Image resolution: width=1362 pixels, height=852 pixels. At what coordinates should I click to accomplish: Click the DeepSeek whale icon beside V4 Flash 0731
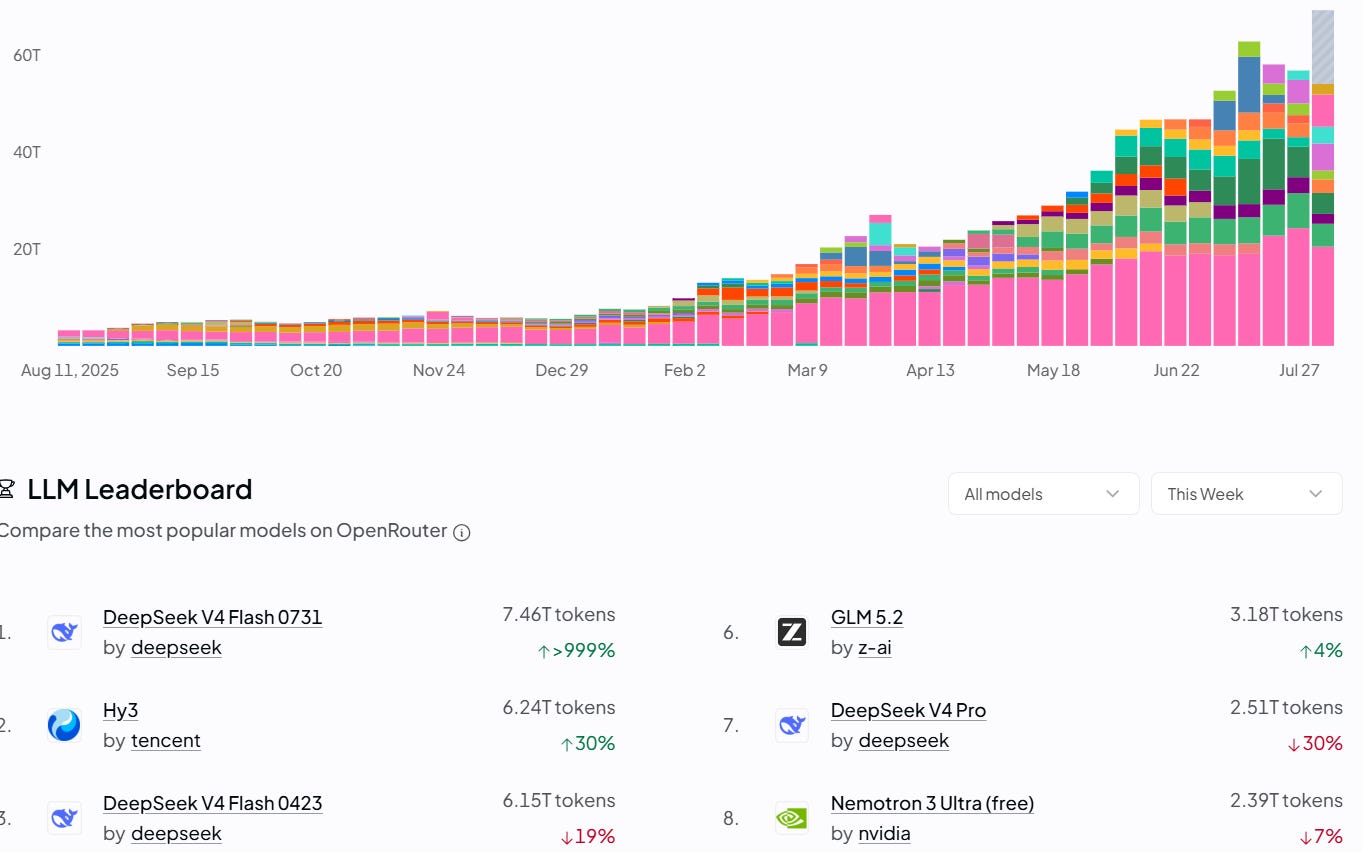click(64, 632)
